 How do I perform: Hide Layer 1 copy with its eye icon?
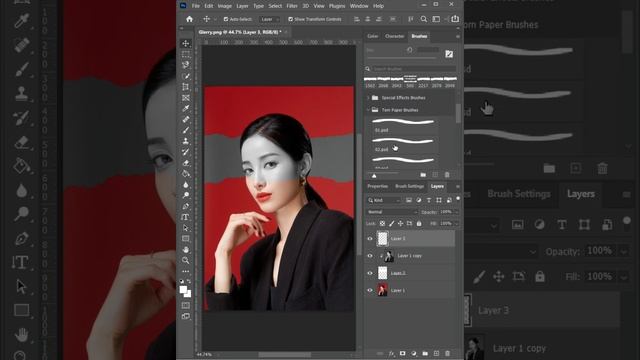point(370,256)
